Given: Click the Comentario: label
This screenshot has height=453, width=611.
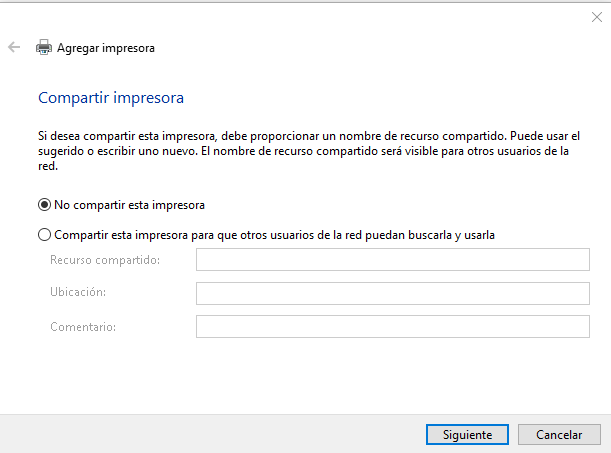Looking at the screenshot, I should (x=83, y=327).
